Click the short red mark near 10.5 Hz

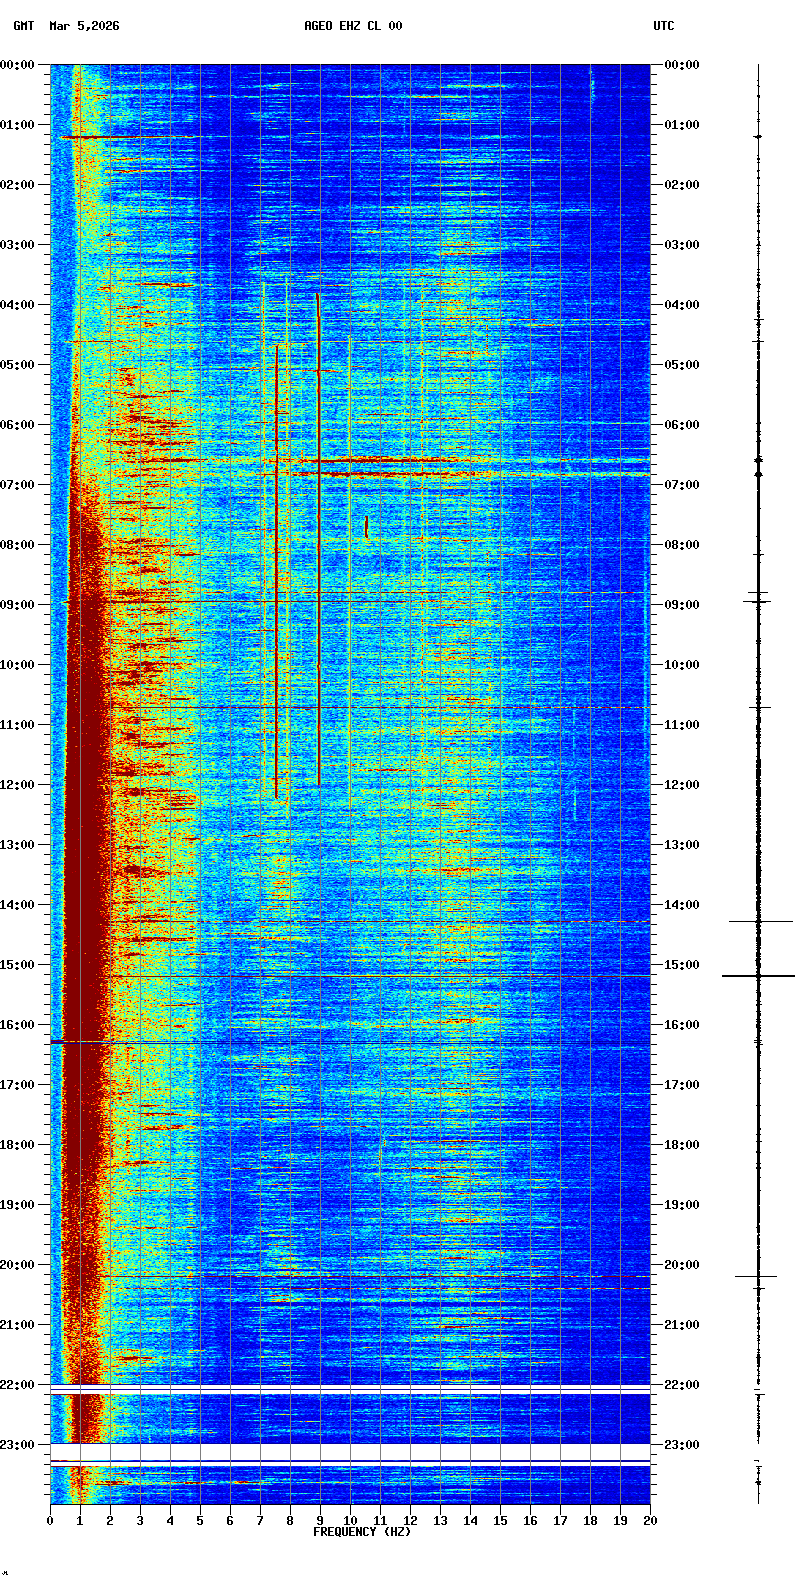coord(367,526)
